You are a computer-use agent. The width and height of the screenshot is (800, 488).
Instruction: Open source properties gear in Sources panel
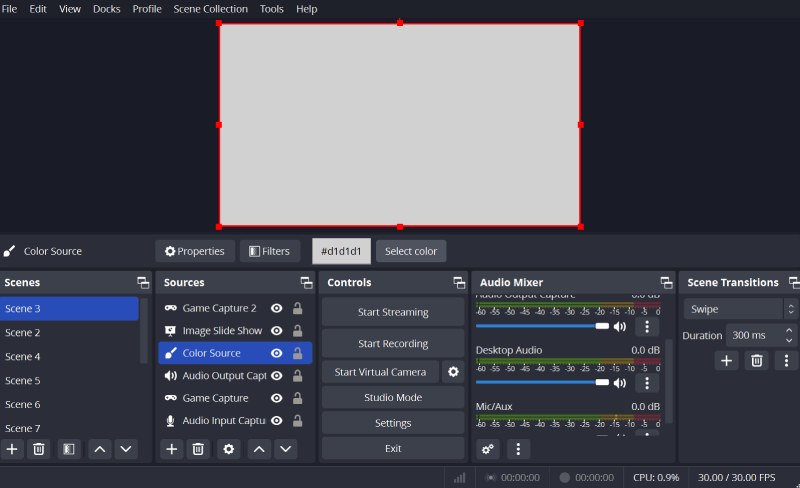click(x=229, y=449)
